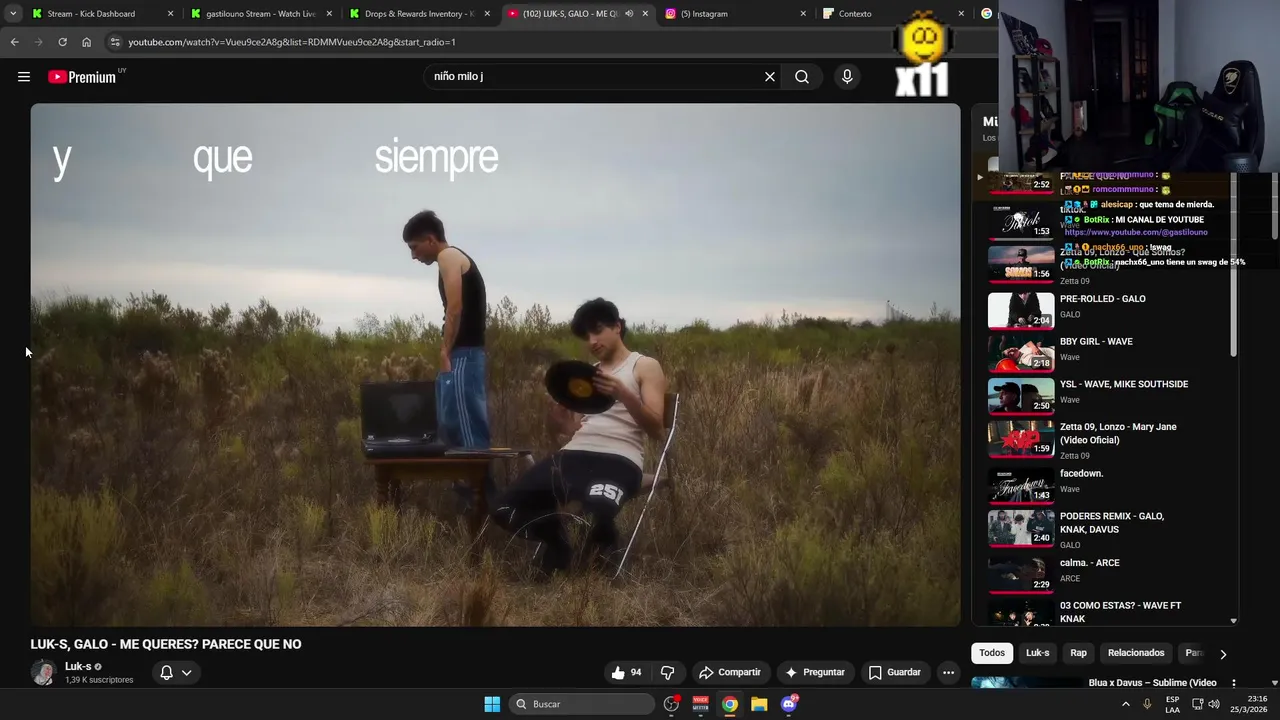The height and width of the screenshot is (720, 1280).
Task: Click the YouTube address bar URL
Action: click(292, 42)
